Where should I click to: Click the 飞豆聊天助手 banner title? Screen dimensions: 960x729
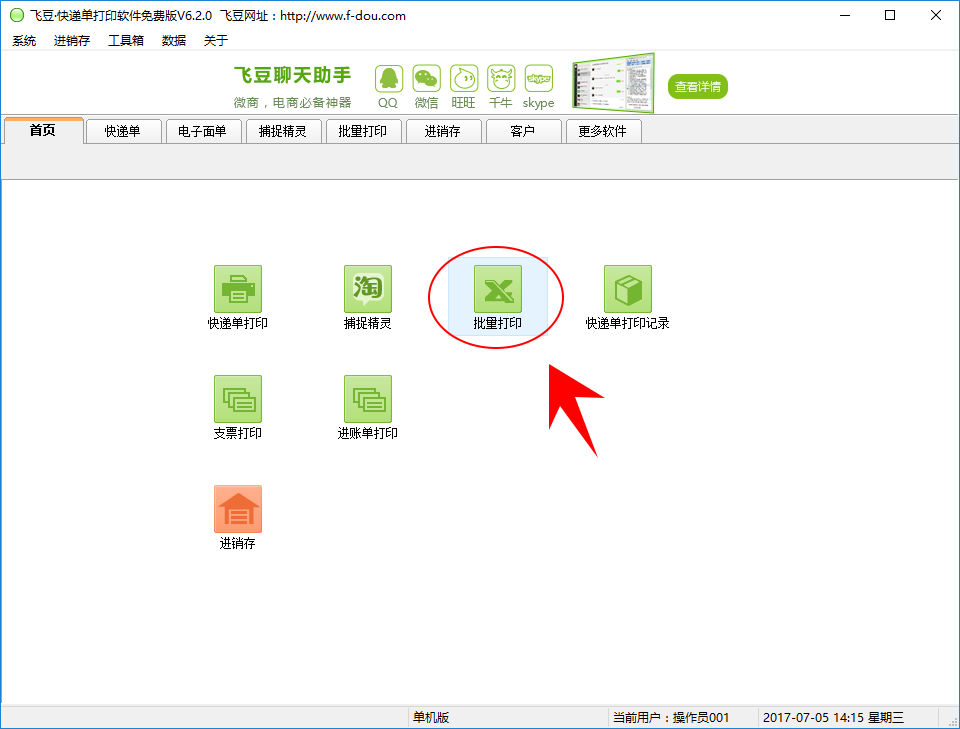pyautogui.click(x=293, y=75)
